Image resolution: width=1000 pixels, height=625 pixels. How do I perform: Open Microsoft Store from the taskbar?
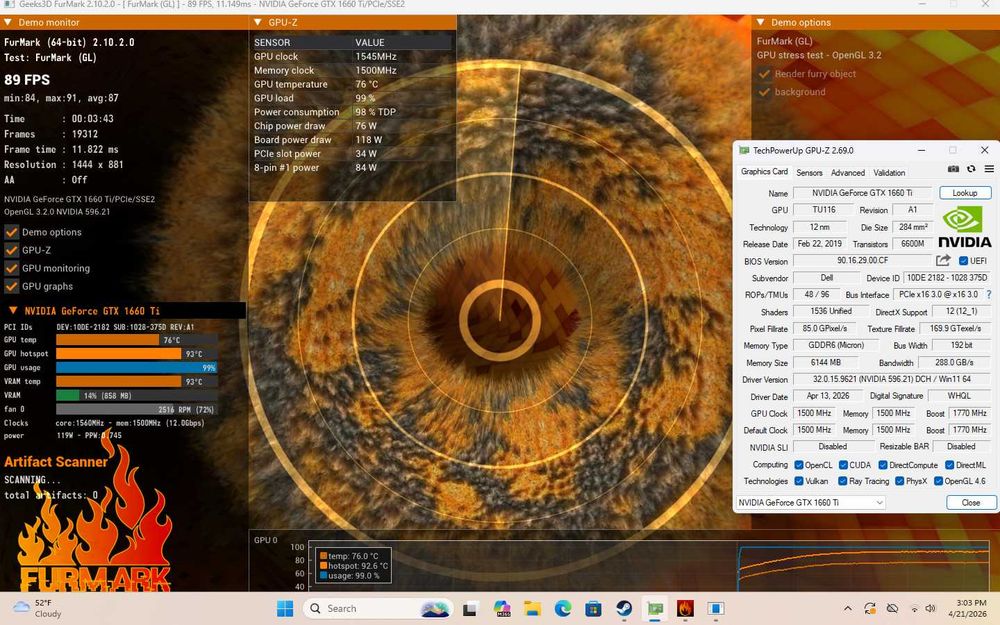(593, 609)
